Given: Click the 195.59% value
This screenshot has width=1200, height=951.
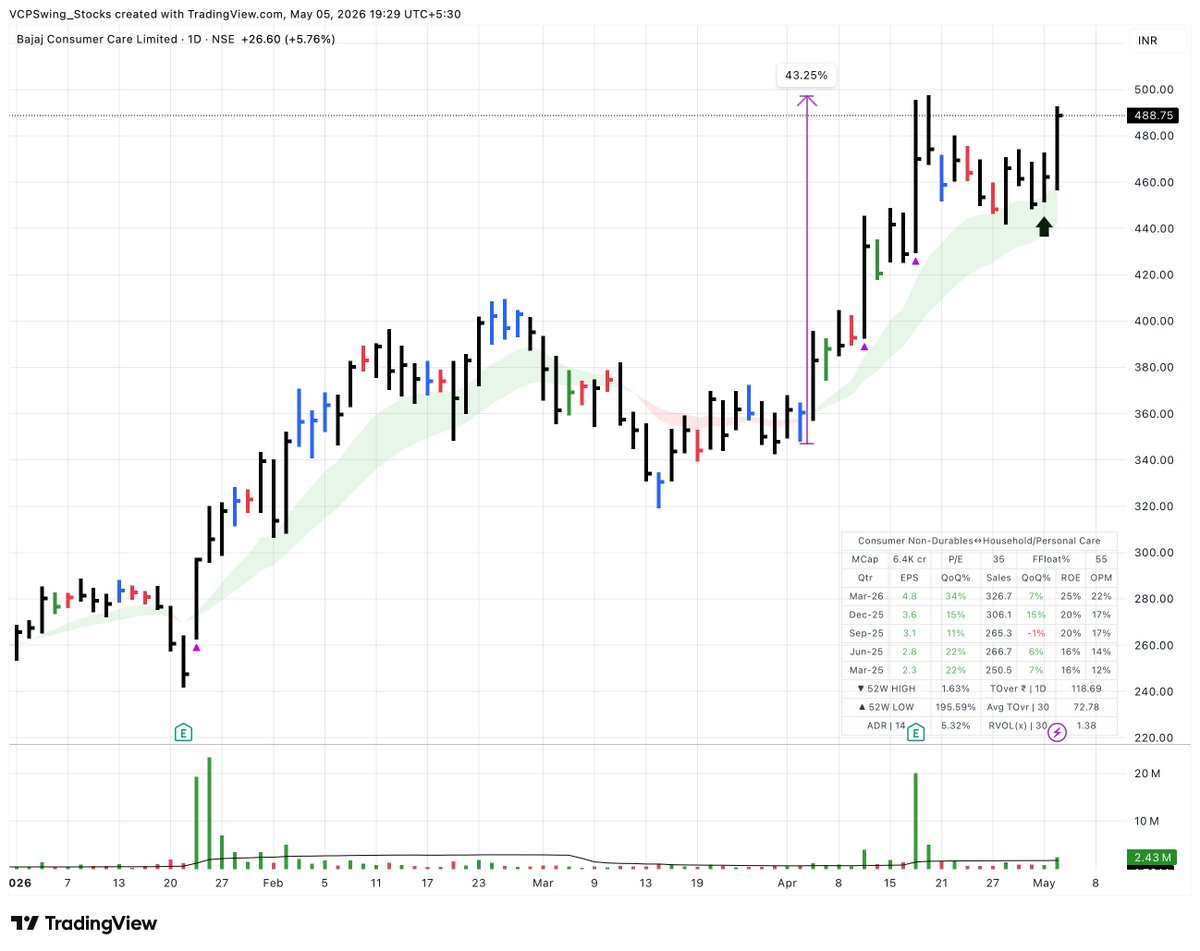Looking at the screenshot, I should coord(956,707).
